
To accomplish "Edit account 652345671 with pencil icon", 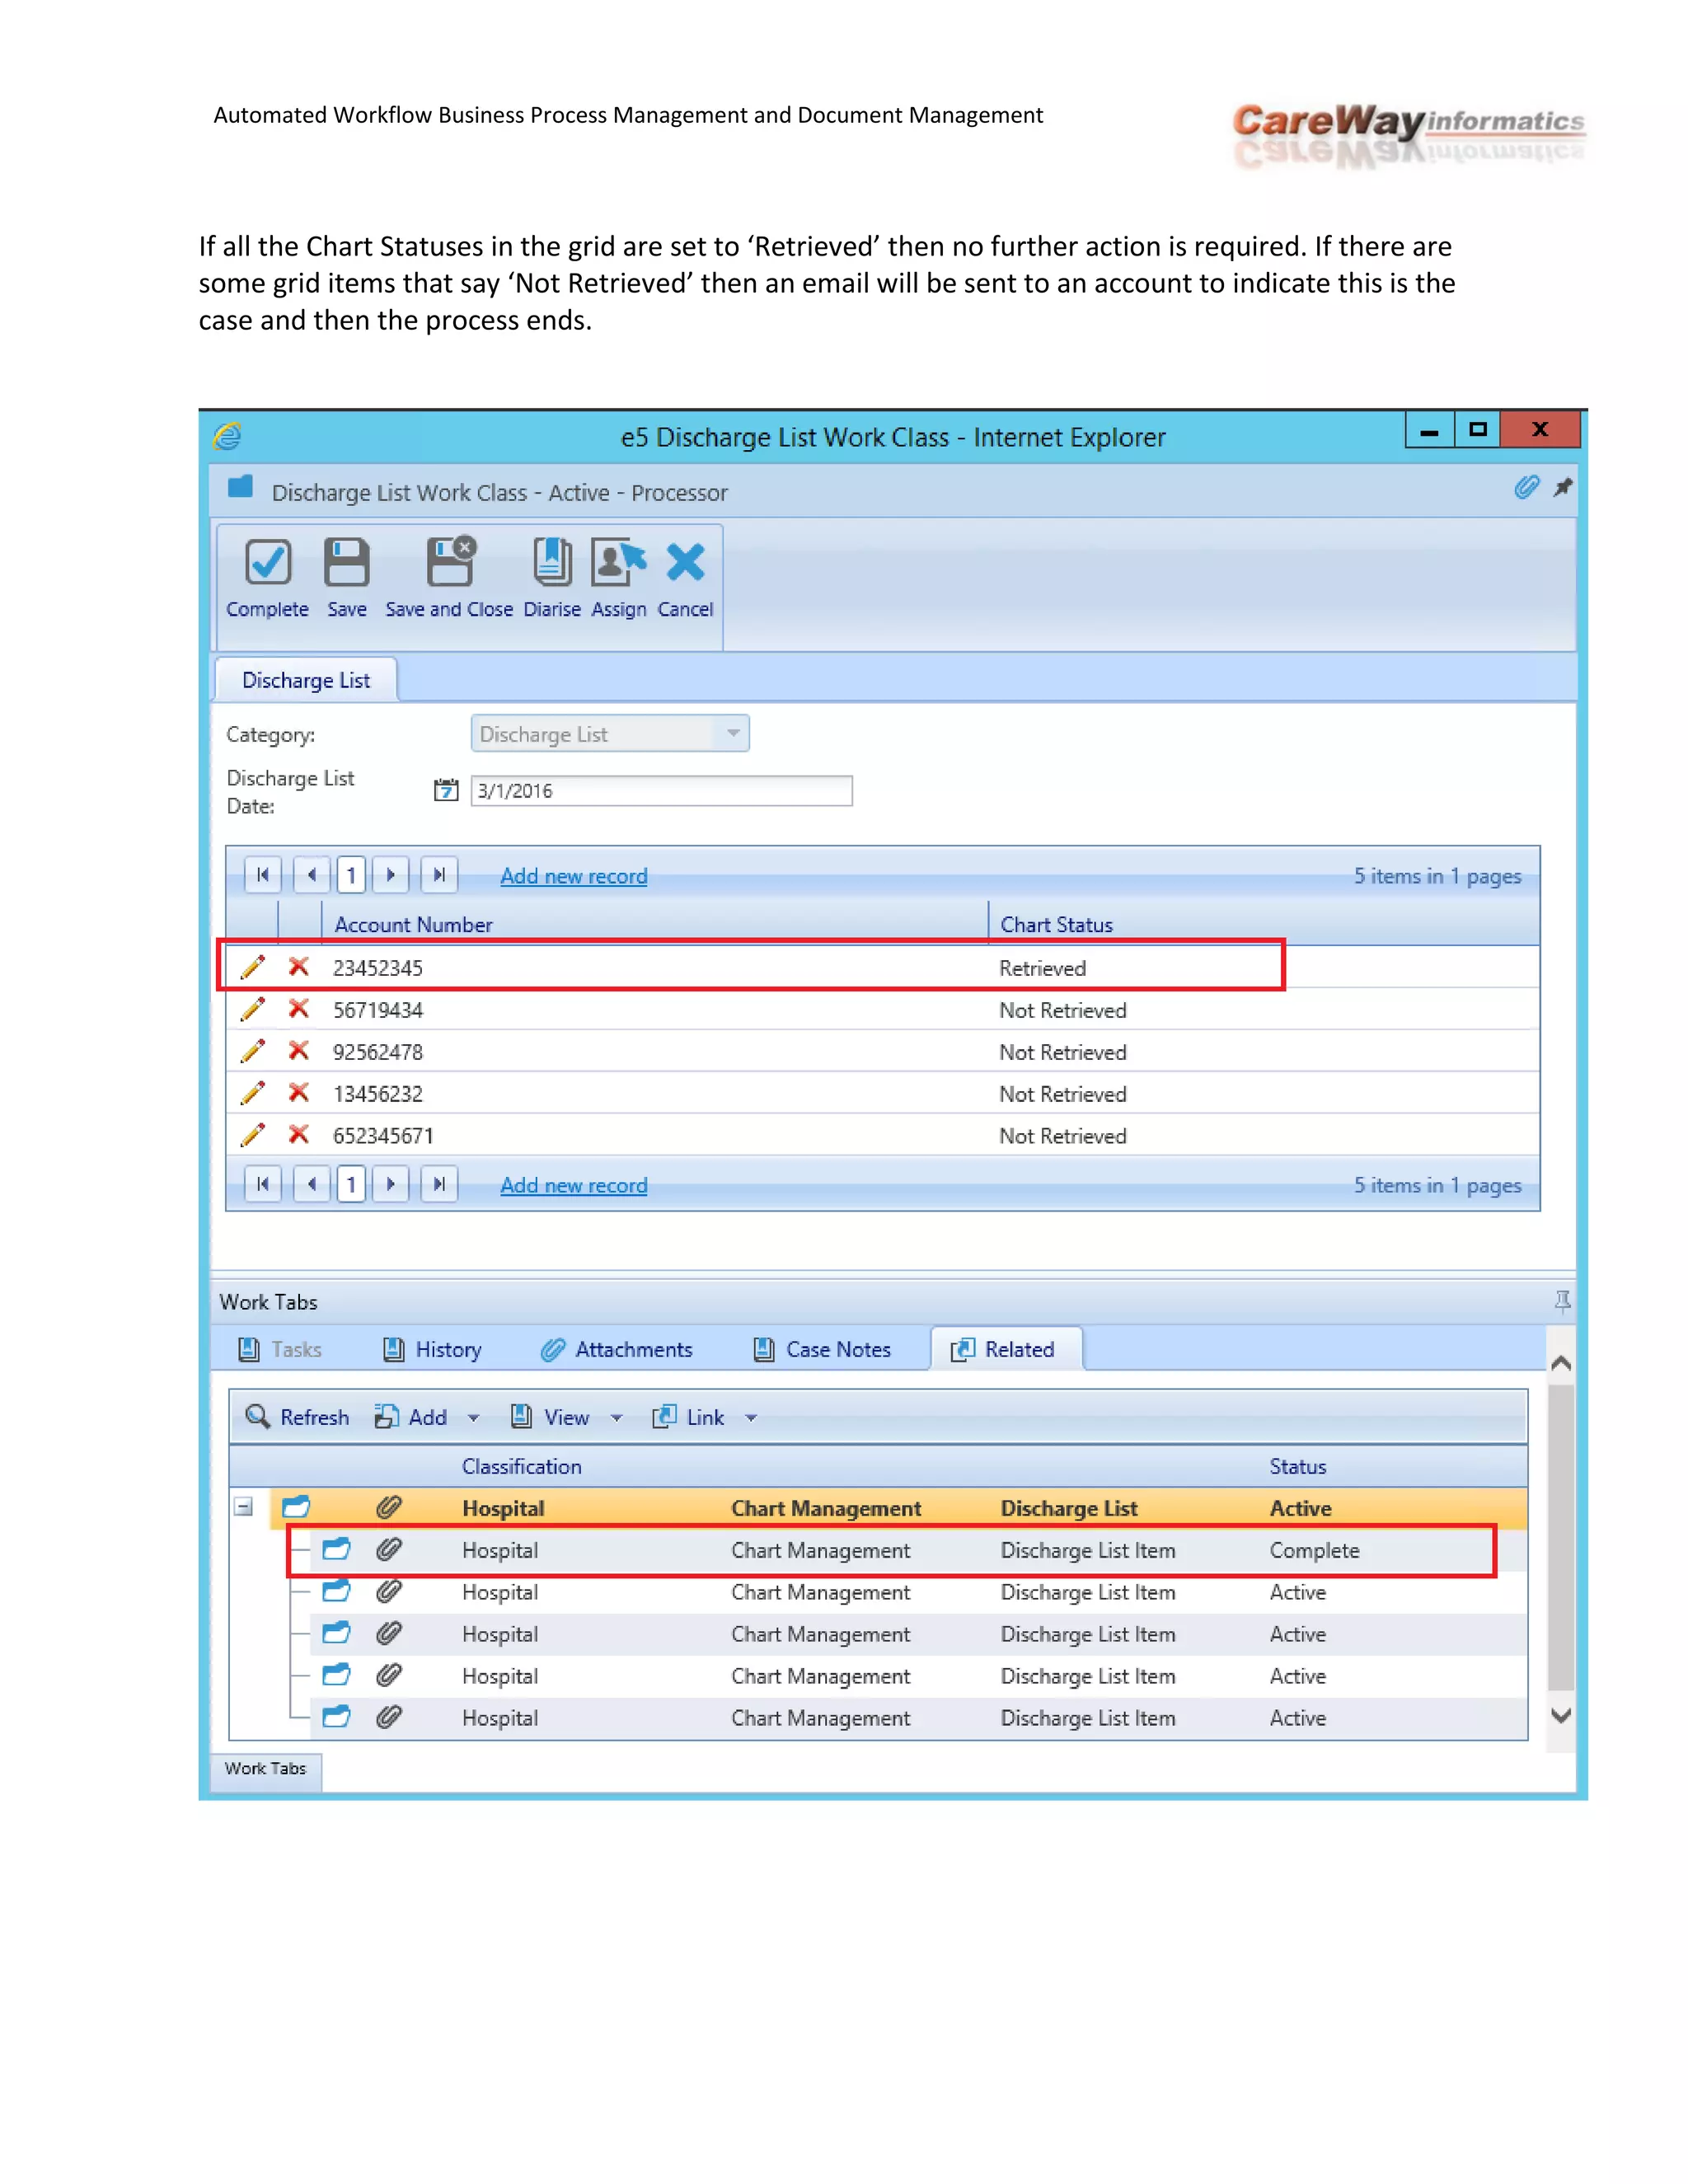I will tap(253, 1135).
